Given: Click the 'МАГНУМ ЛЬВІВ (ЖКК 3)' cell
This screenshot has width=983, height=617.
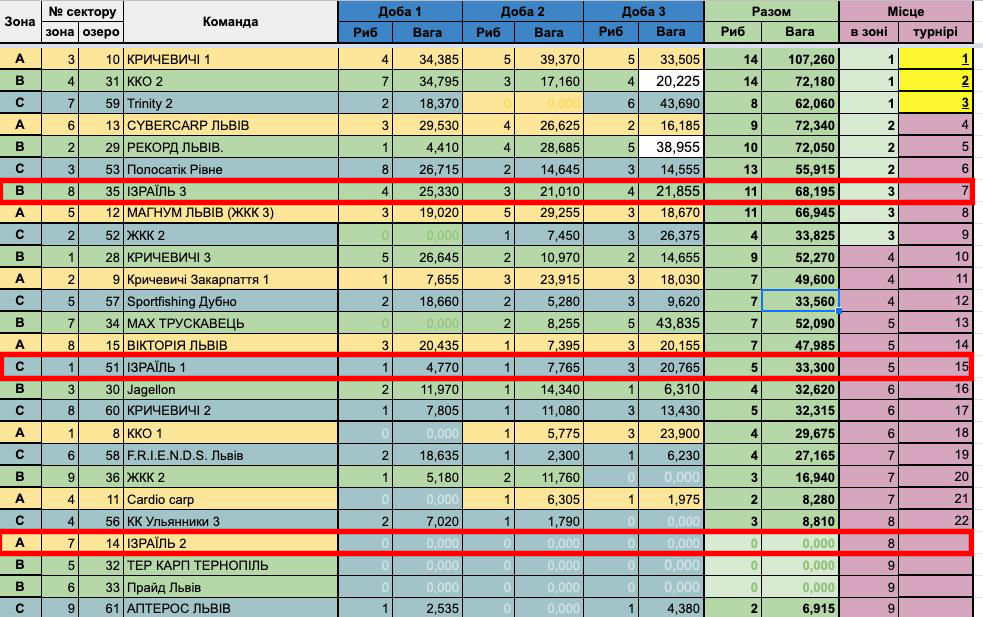Looking at the screenshot, I should [x=231, y=213].
